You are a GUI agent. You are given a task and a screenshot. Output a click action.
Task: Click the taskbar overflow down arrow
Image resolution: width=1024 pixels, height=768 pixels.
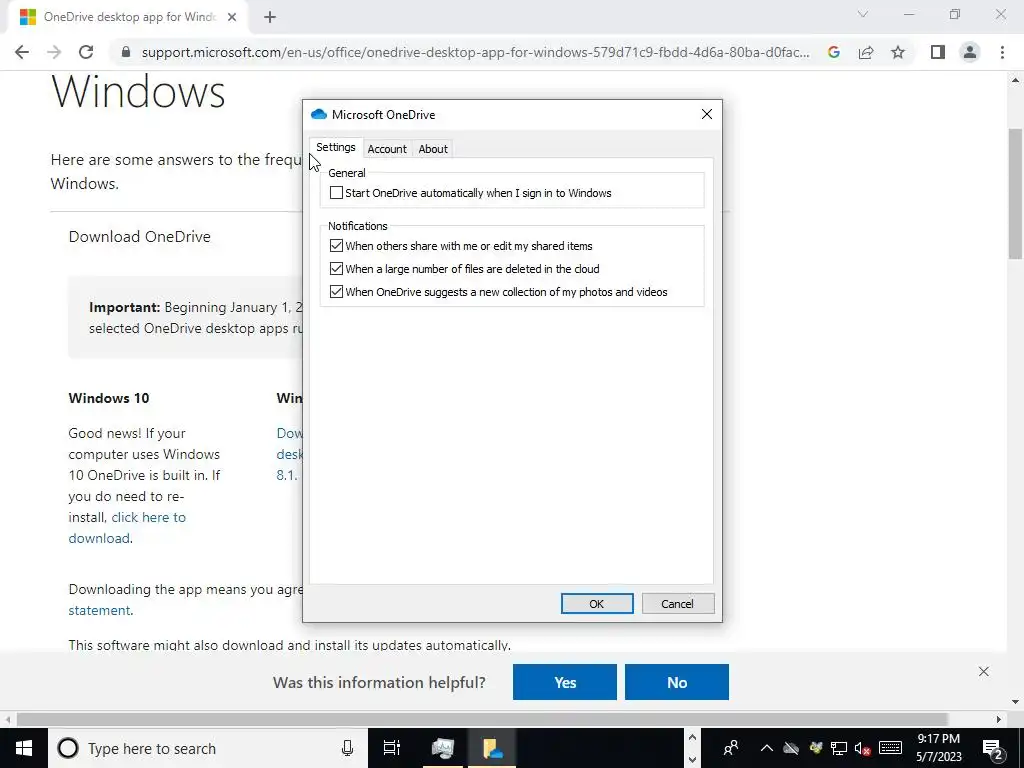692,760
